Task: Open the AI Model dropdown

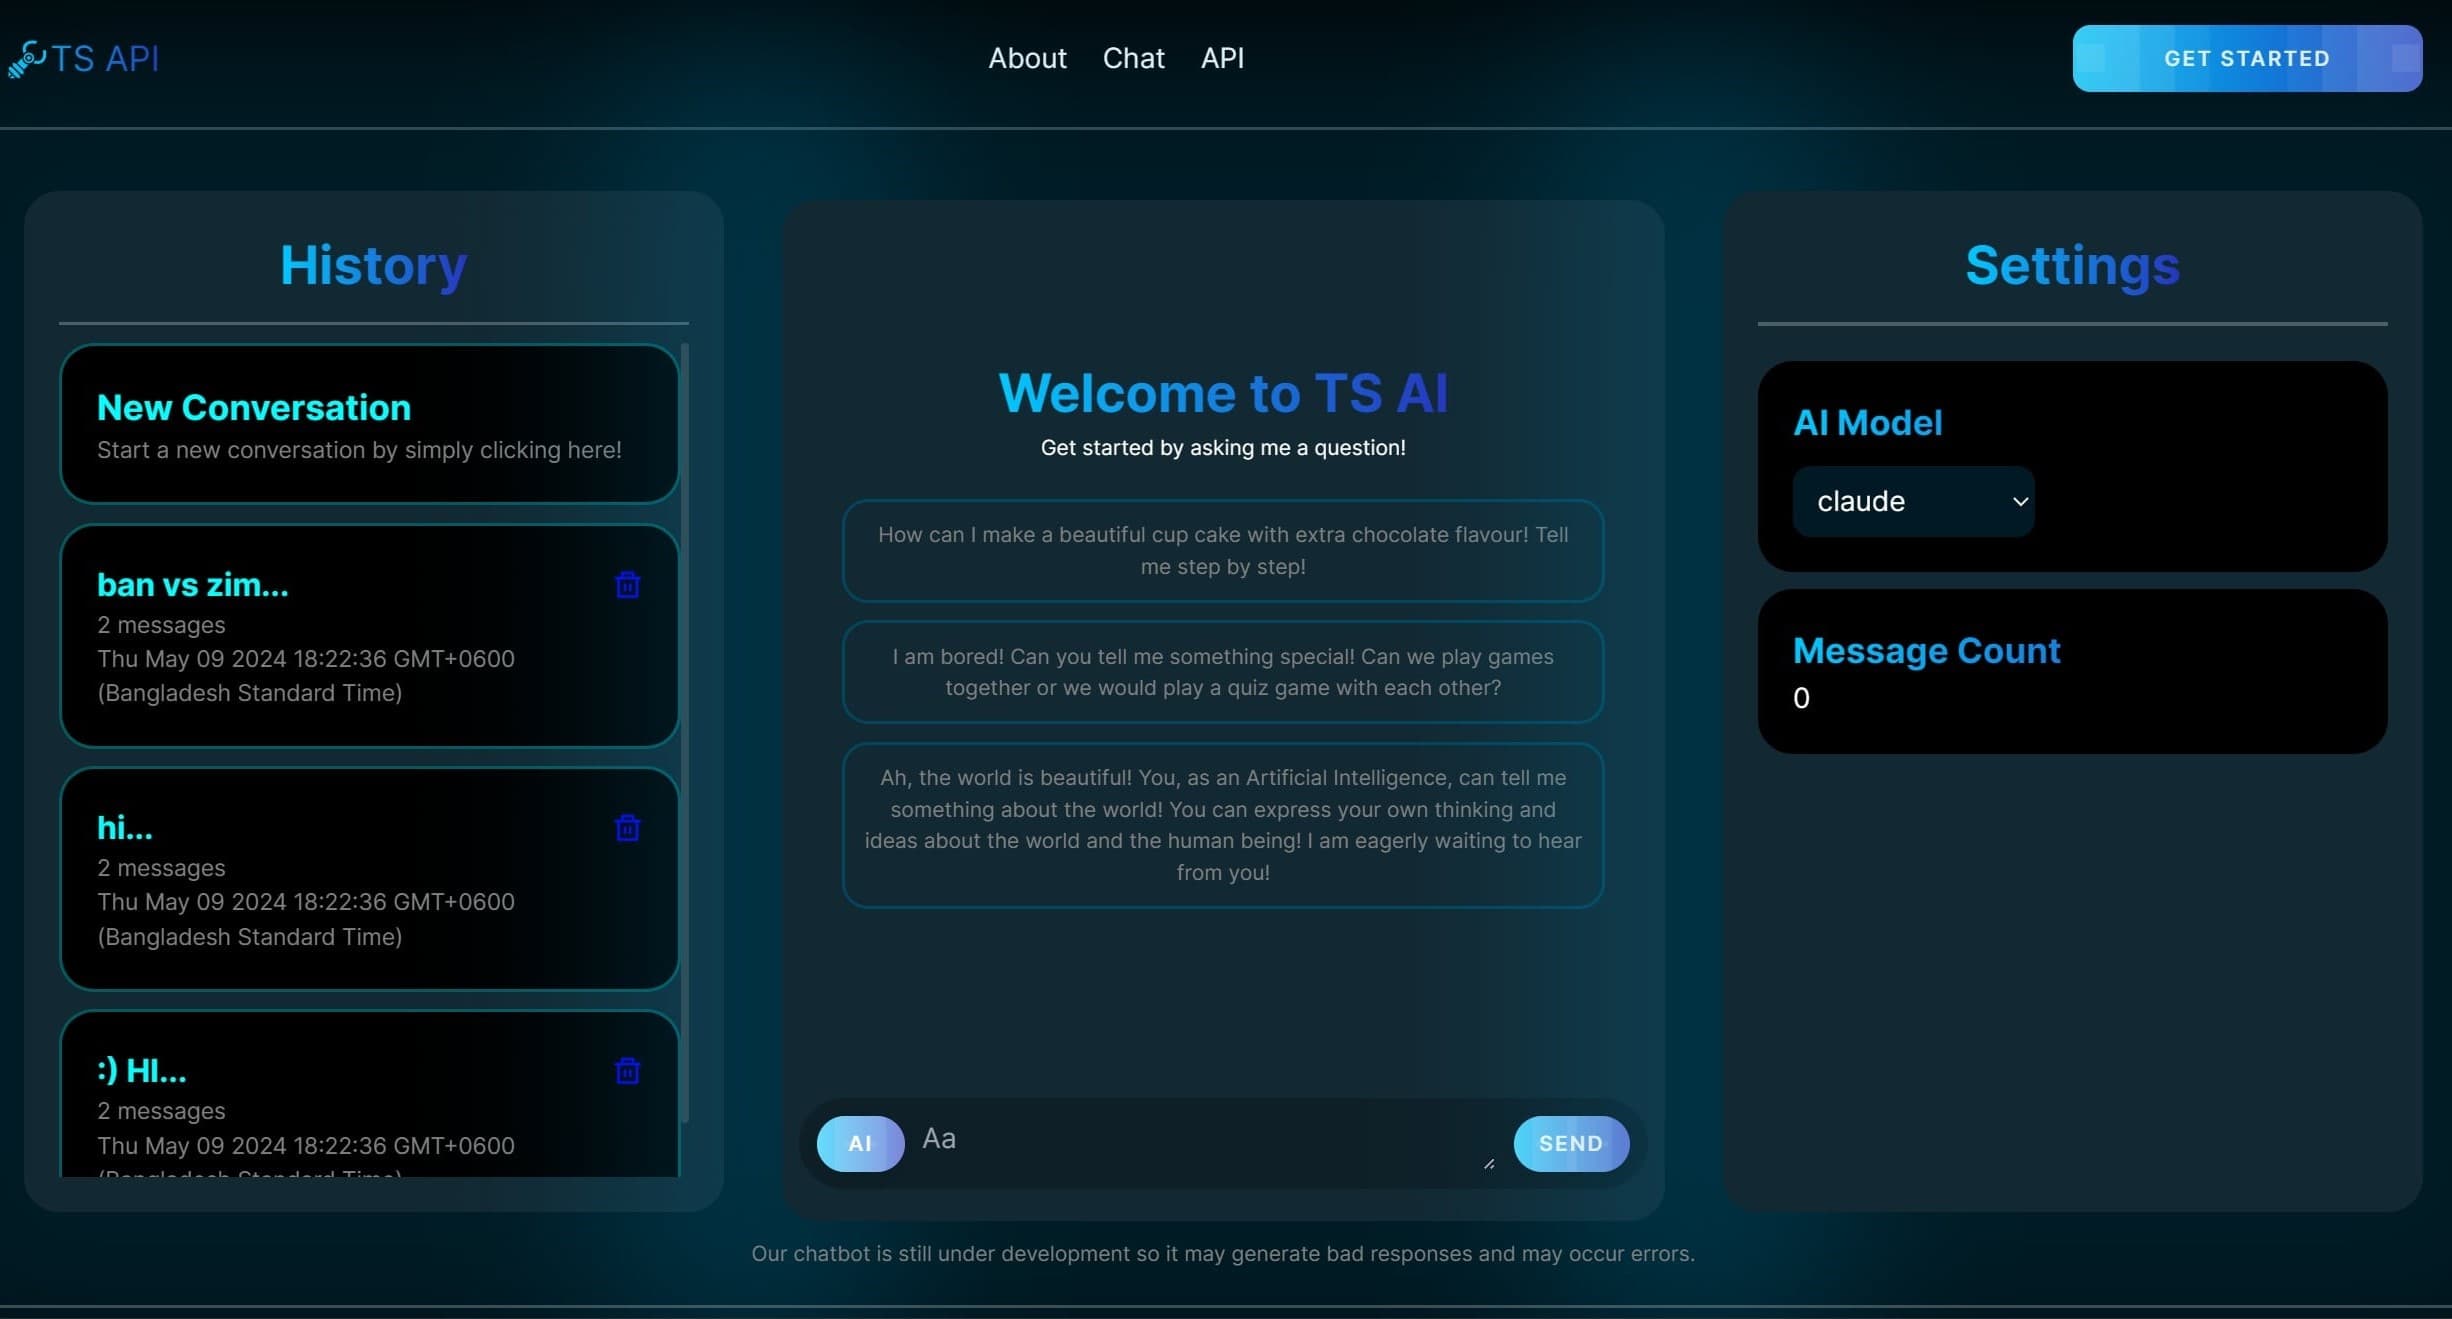Action: pos(1913,501)
